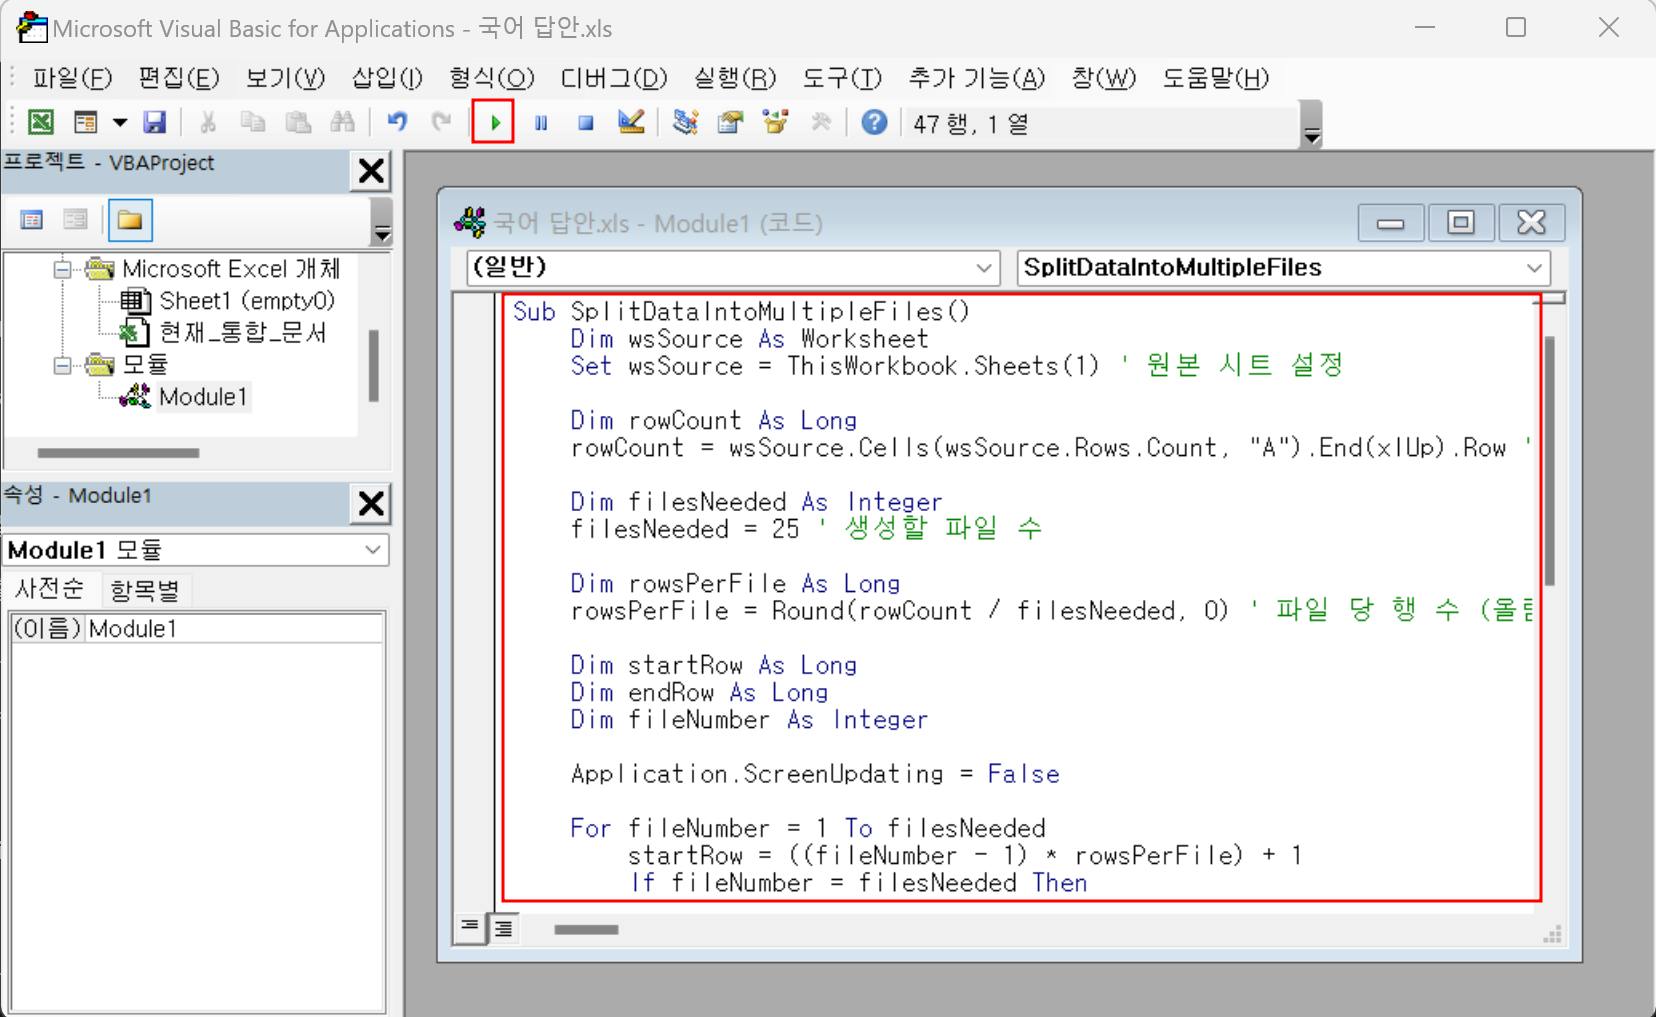Click View Object icon in project panel
Image resolution: width=1656 pixels, height=1017 pixels.
(x=75, y=220)
